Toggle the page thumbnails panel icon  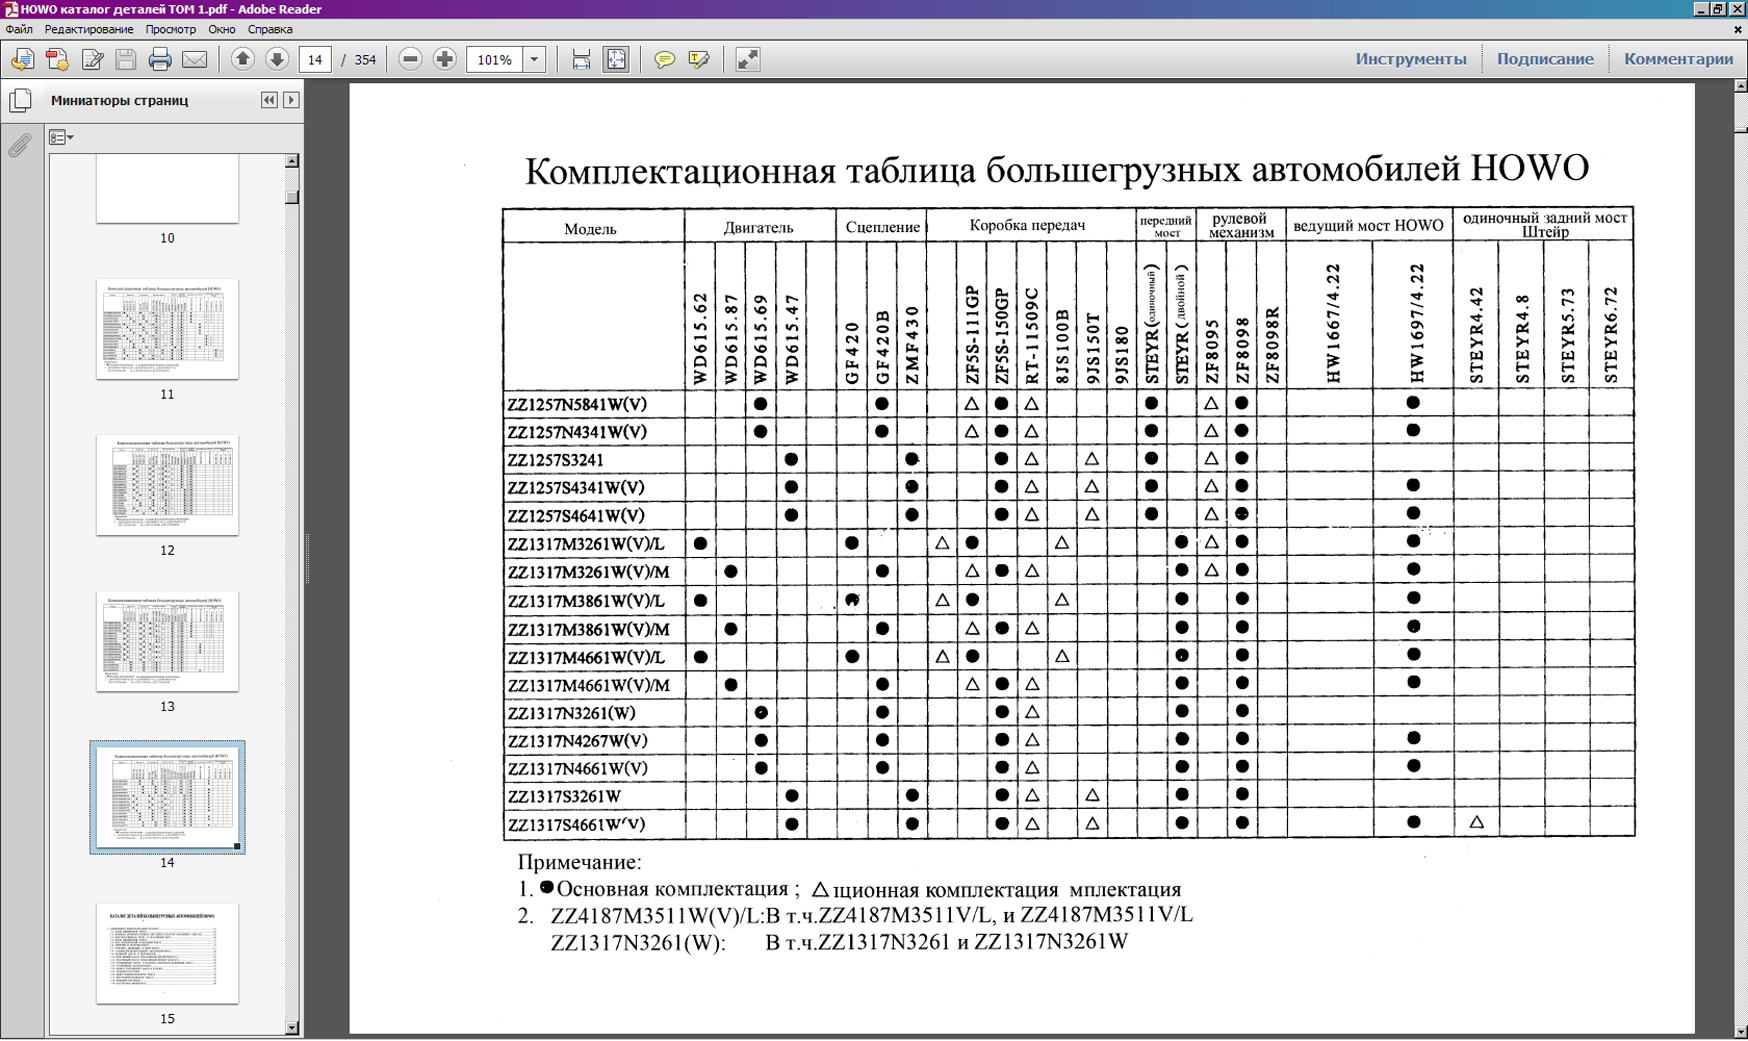pyautogui.click(x=20, y=100)
